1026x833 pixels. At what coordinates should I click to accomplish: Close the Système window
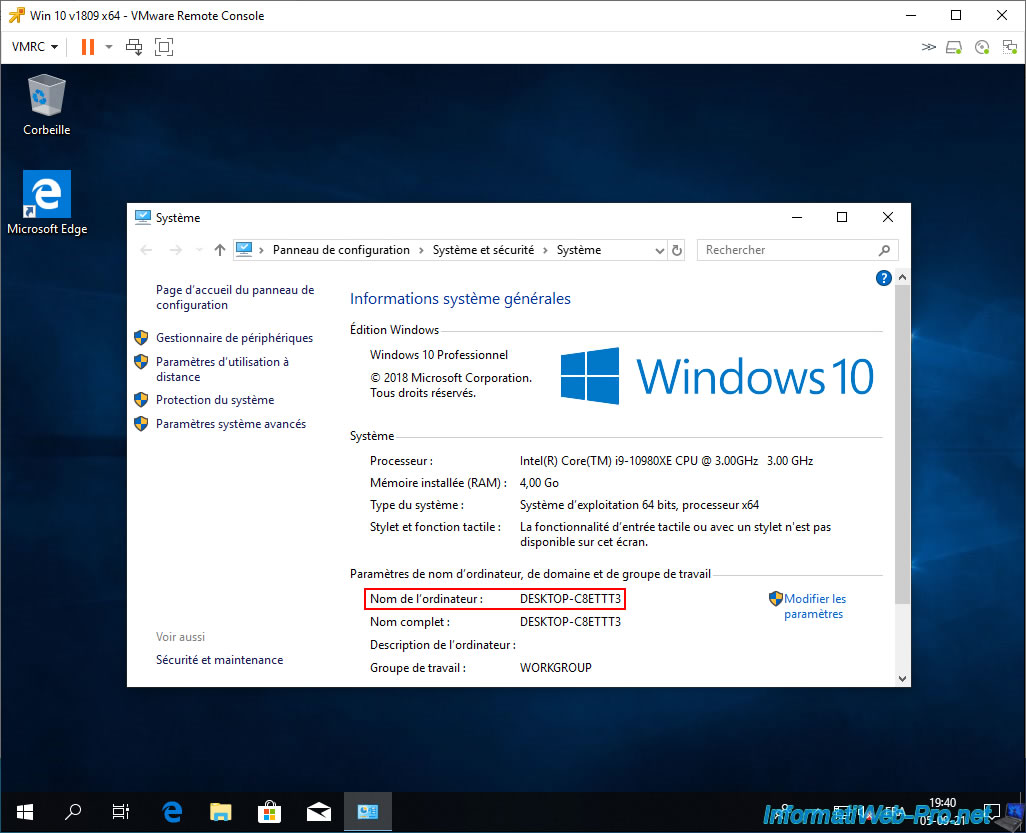point(888,217)
